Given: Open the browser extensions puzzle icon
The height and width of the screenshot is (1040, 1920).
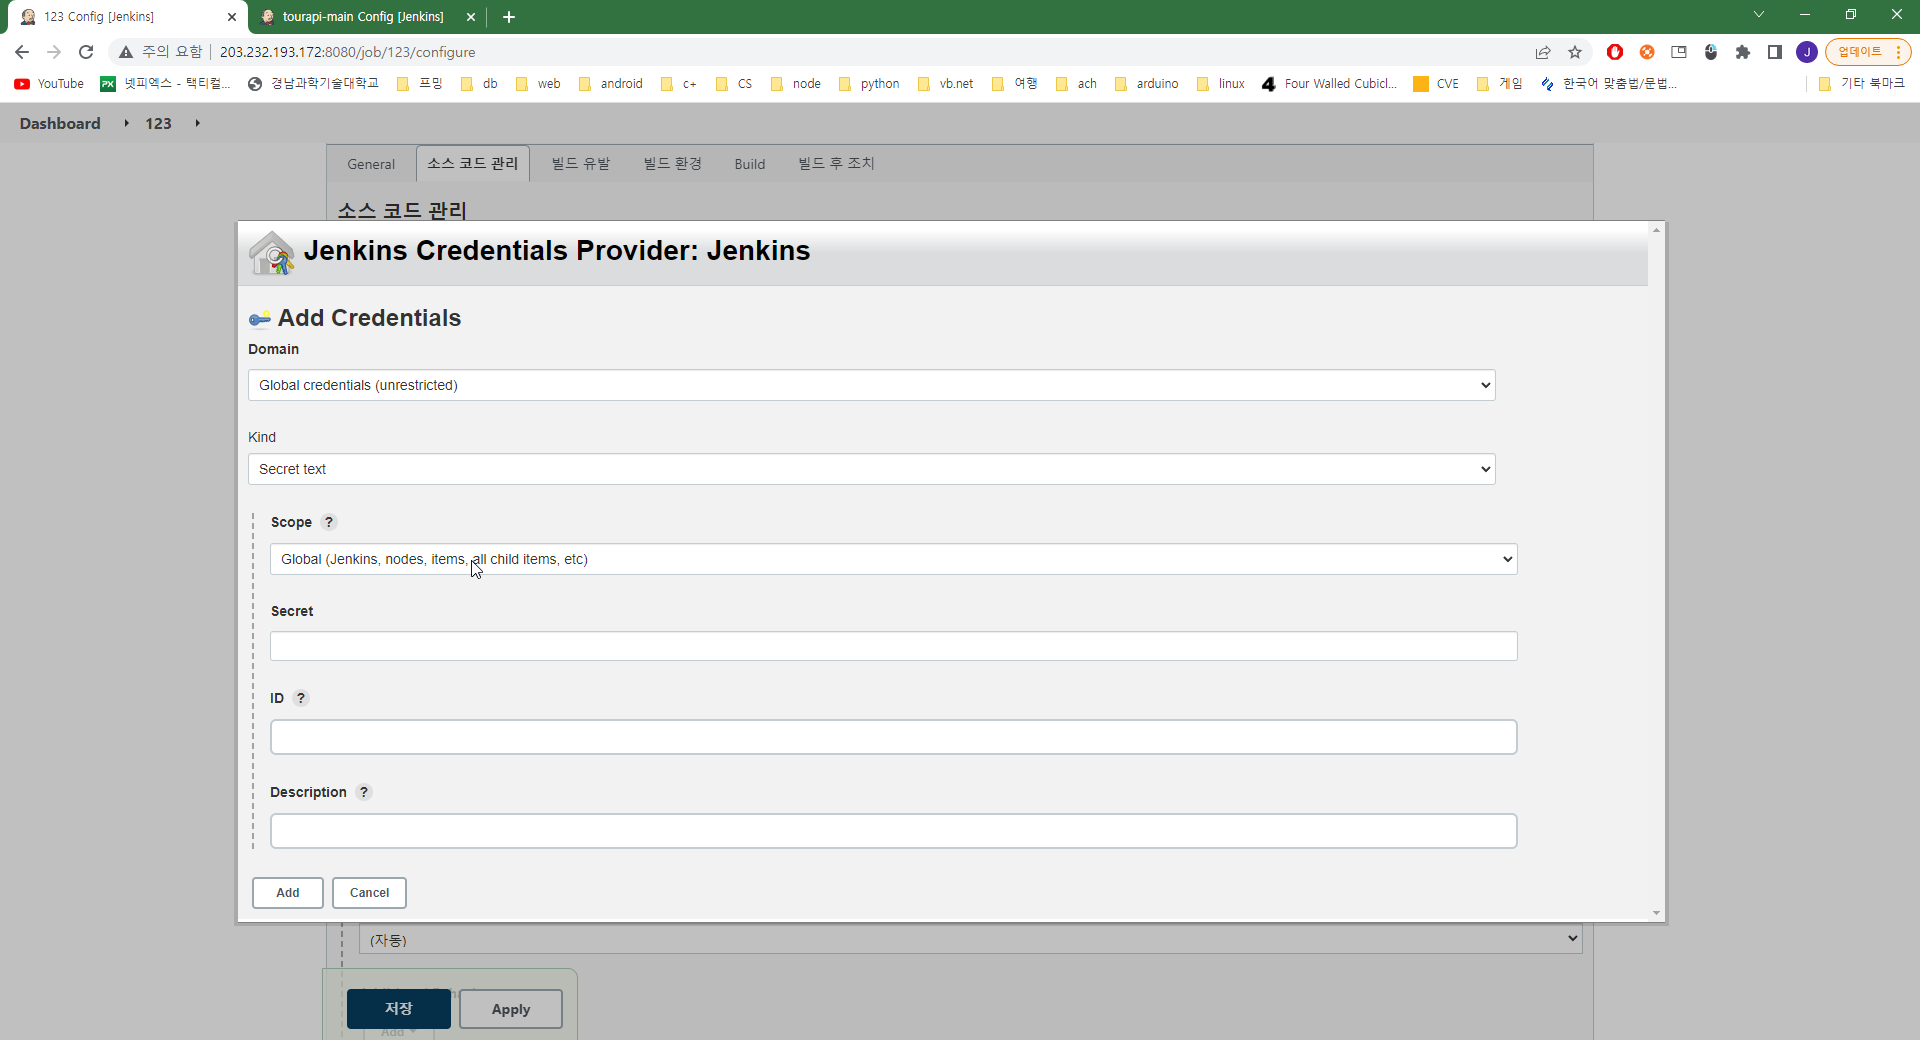Looking at the screenshot, I should tap(1743, 52).
